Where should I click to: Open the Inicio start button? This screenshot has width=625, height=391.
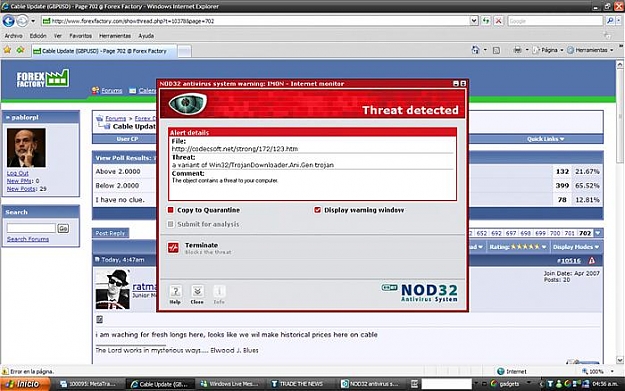[x=26, y=384]
